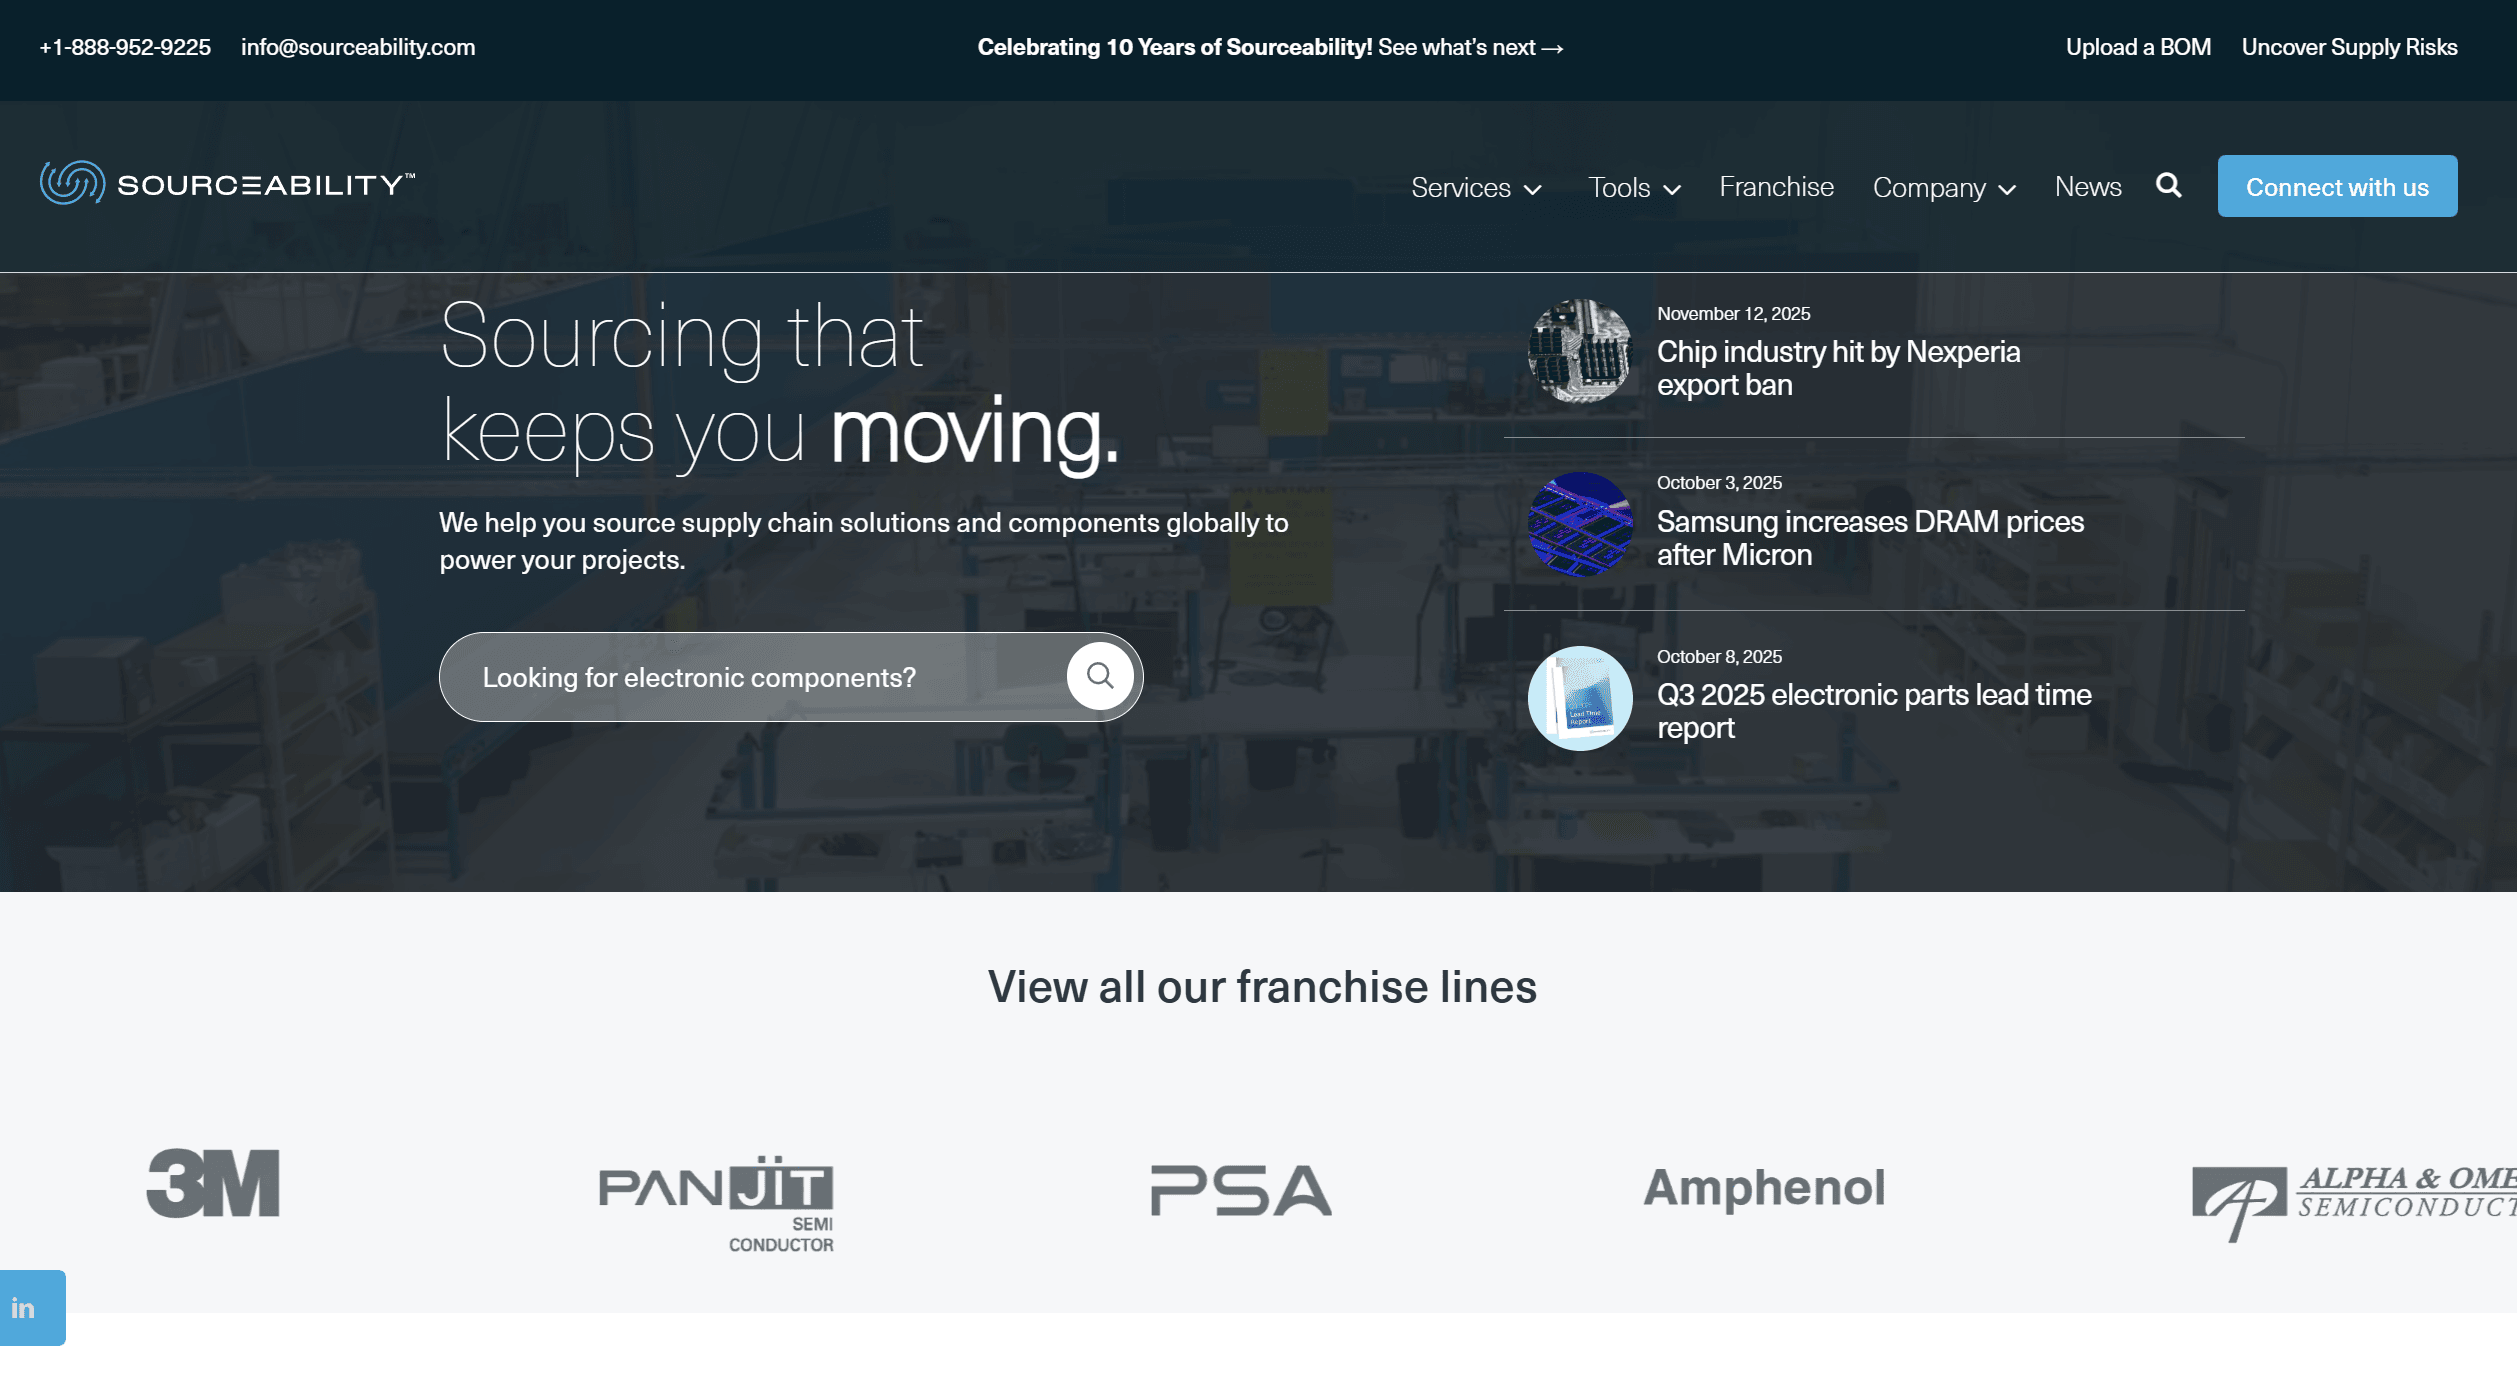This screenshot has height=1383, width=2517.
Task: Open the News menu item
Action: tap(2087, 187)
